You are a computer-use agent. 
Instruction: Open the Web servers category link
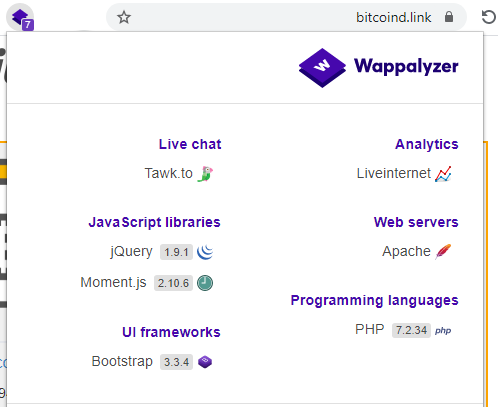416,222
